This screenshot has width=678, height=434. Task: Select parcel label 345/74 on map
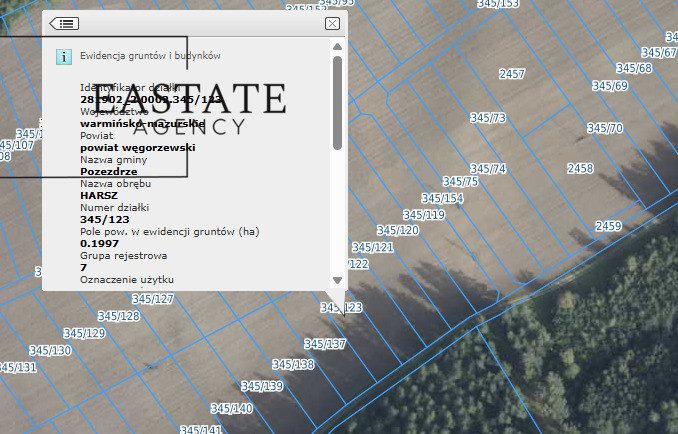click(x=488, y=169)
